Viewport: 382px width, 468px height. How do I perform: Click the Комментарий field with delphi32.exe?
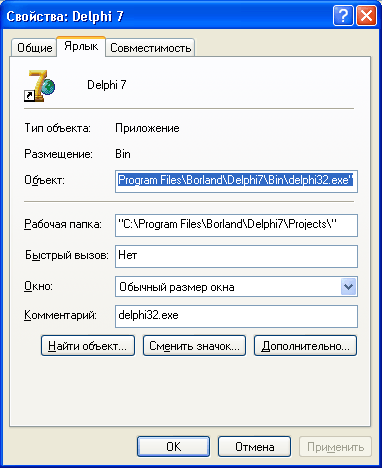236,316
